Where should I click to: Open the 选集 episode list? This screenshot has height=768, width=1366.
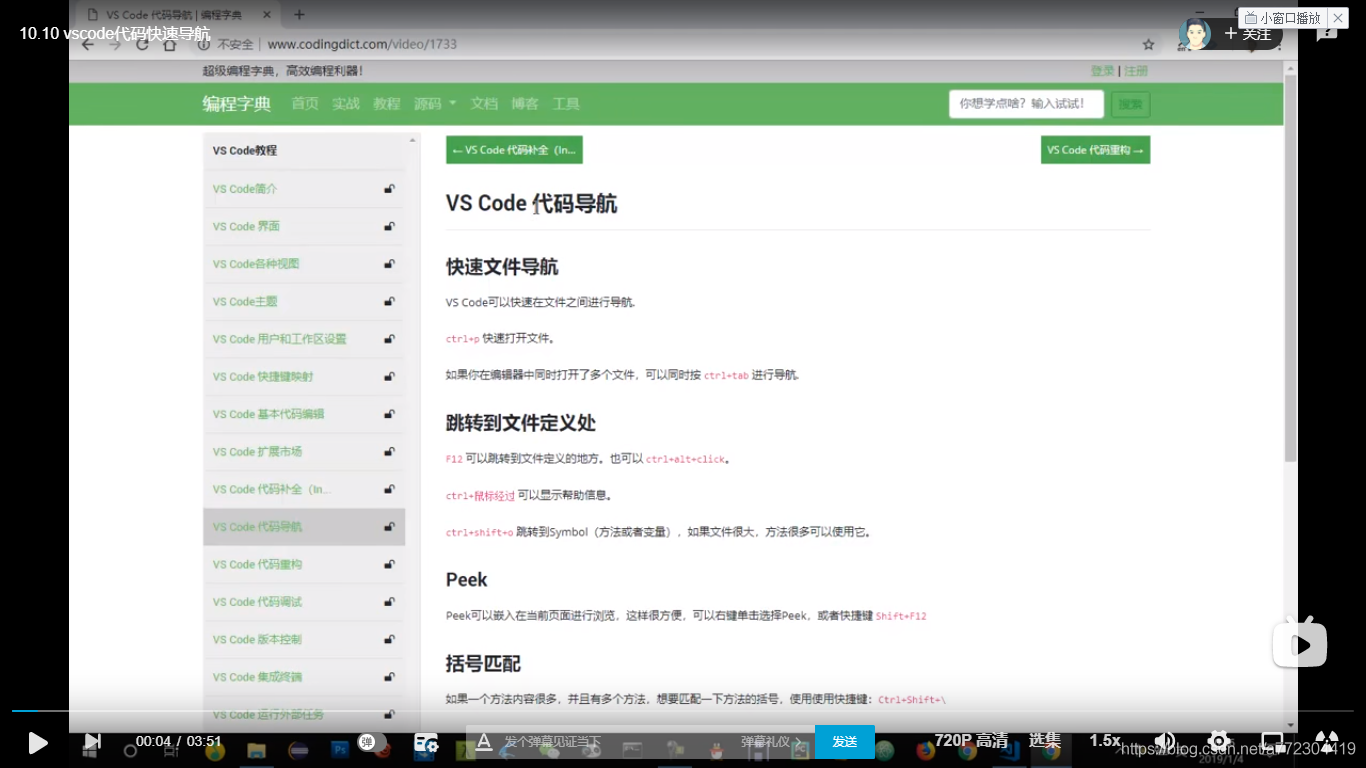pyautogui.click(x=1045, y=740)
